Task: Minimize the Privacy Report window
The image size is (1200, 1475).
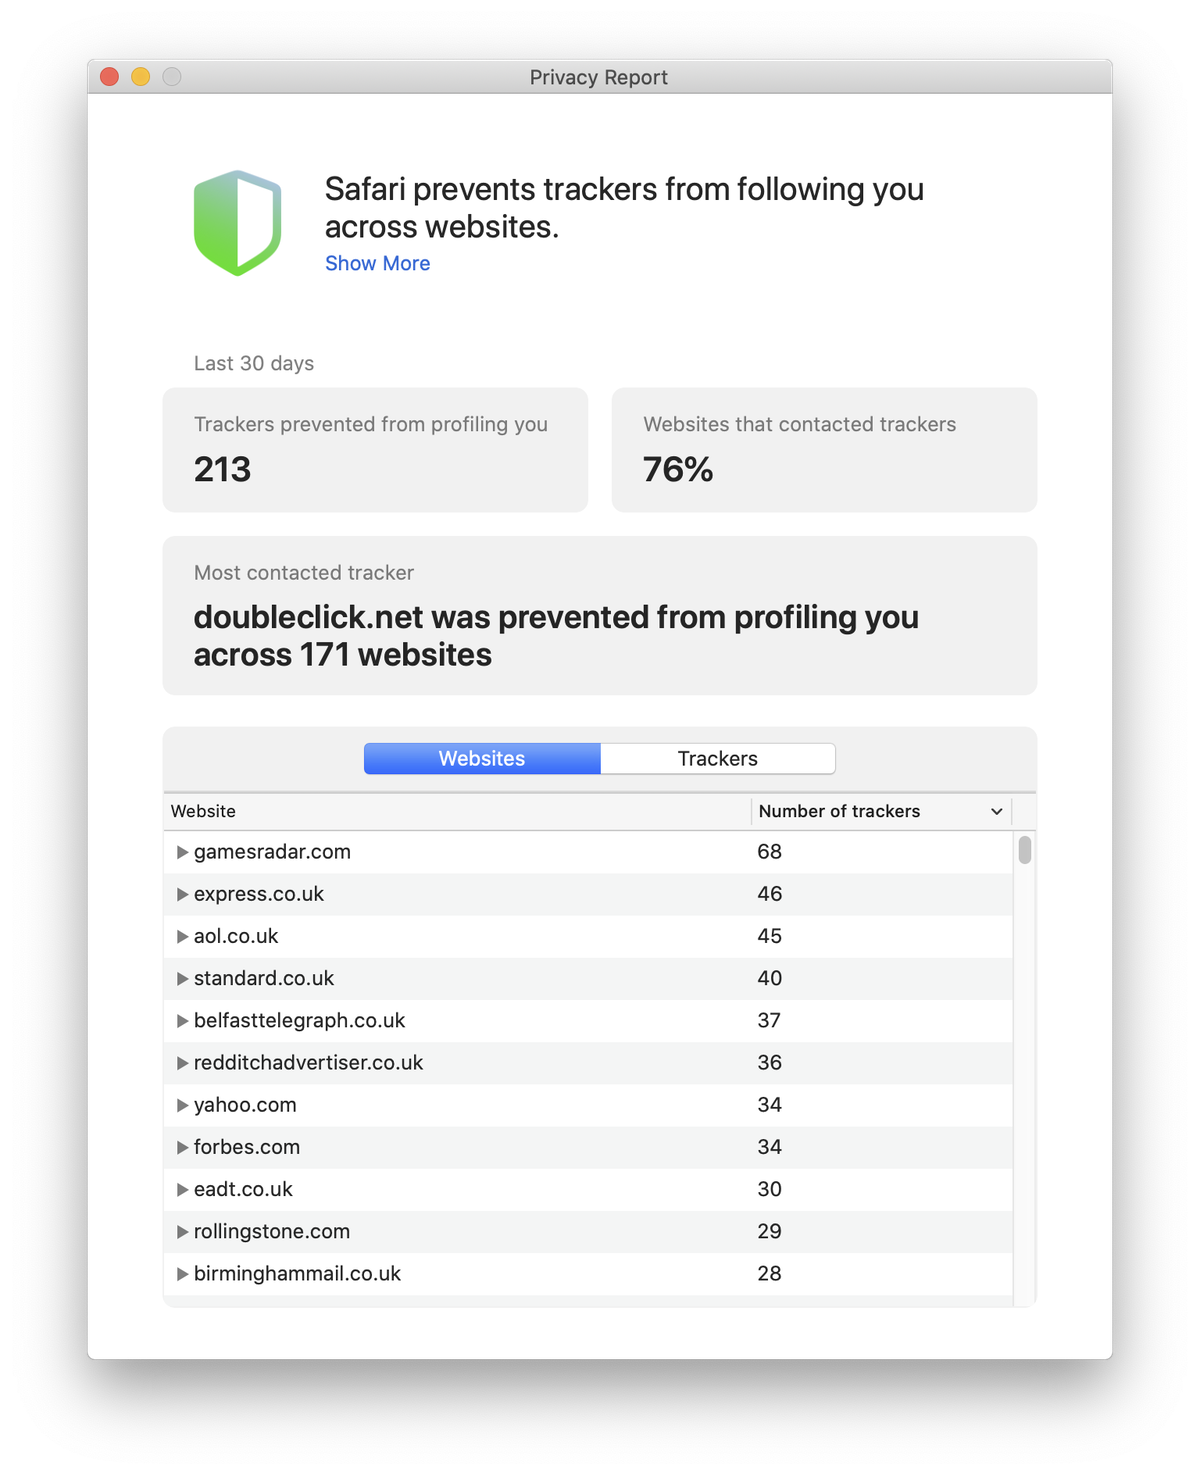Action: 141,77
